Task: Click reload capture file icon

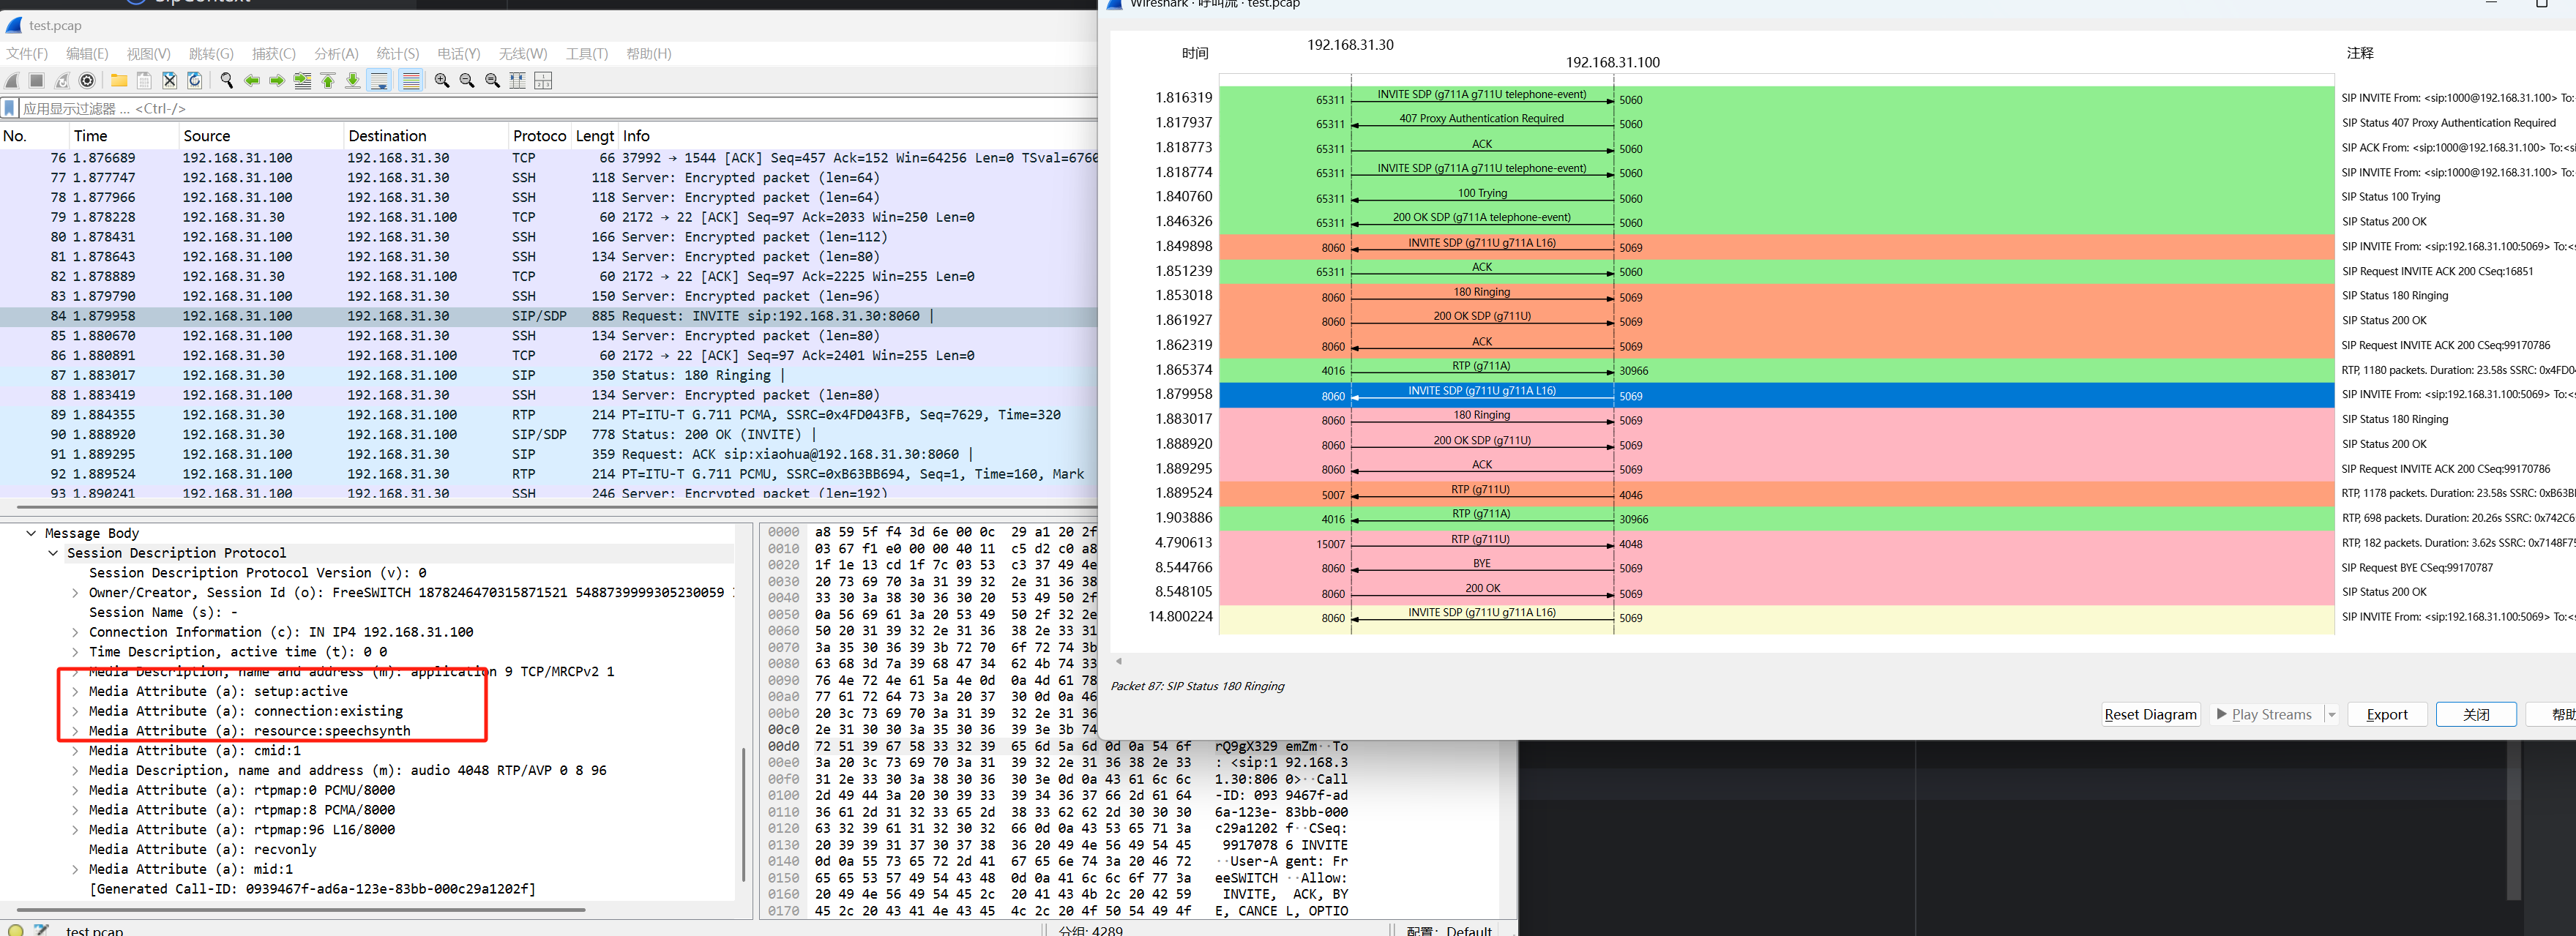Action: tap(195, 81)
